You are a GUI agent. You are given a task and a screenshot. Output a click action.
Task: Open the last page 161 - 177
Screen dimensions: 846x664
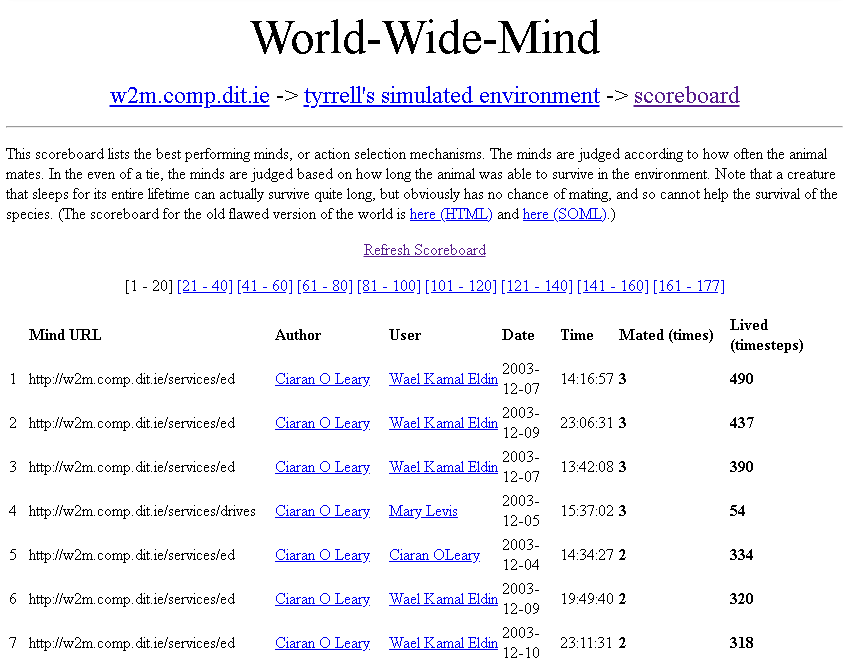[x=688, y=286]
